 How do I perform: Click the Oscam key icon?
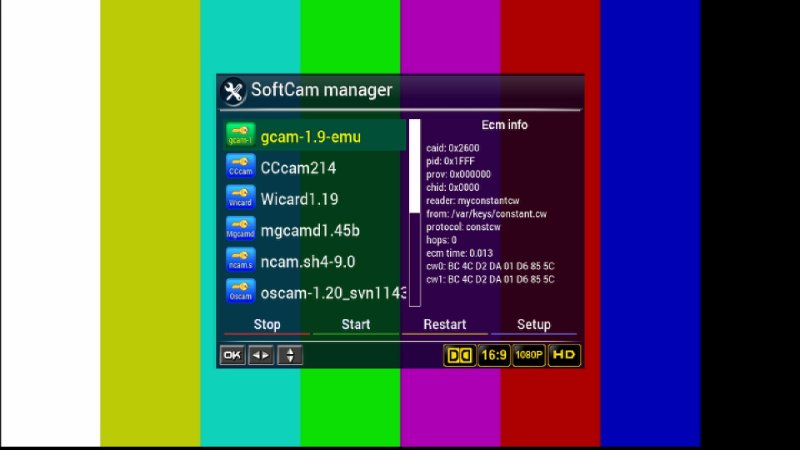(x=241, y=292)
